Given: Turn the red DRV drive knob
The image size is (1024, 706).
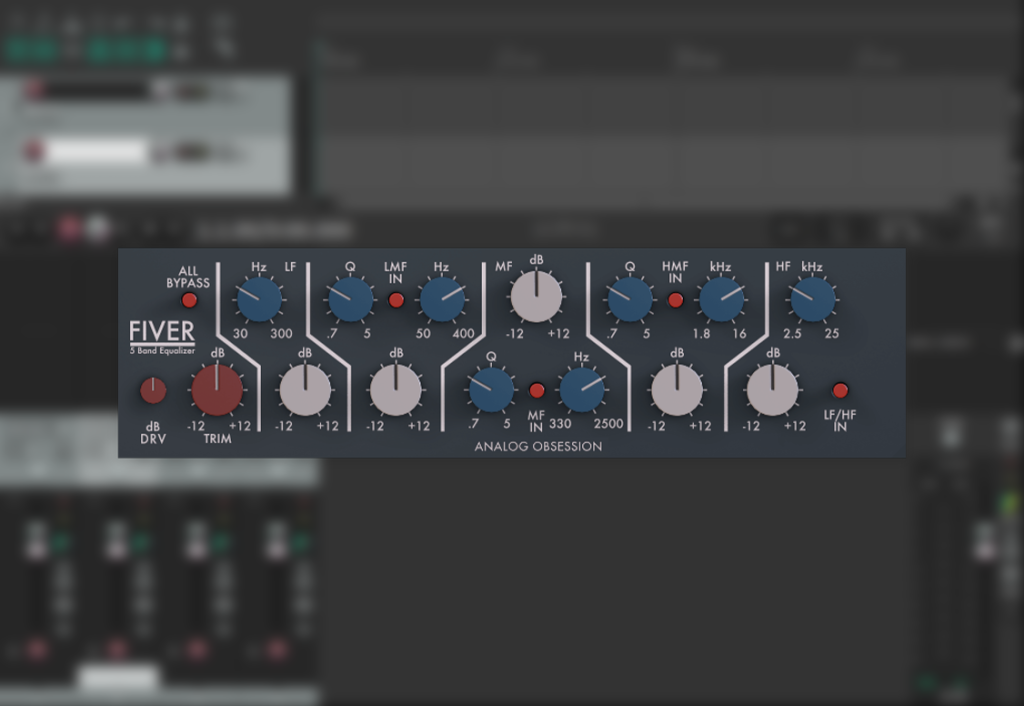Looking at the screenshot, I should coord(152,390).
